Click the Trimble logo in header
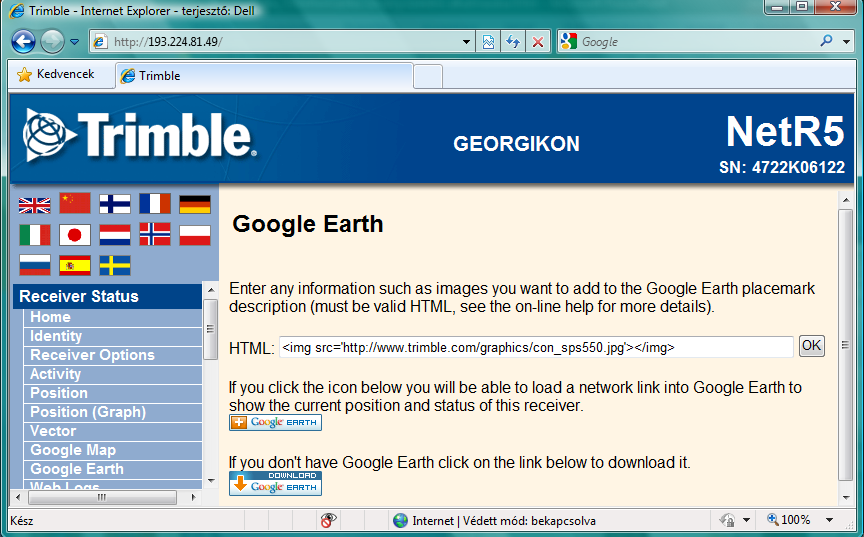The width and height of the screenshot is (864, 537). (x=140, y=135)
